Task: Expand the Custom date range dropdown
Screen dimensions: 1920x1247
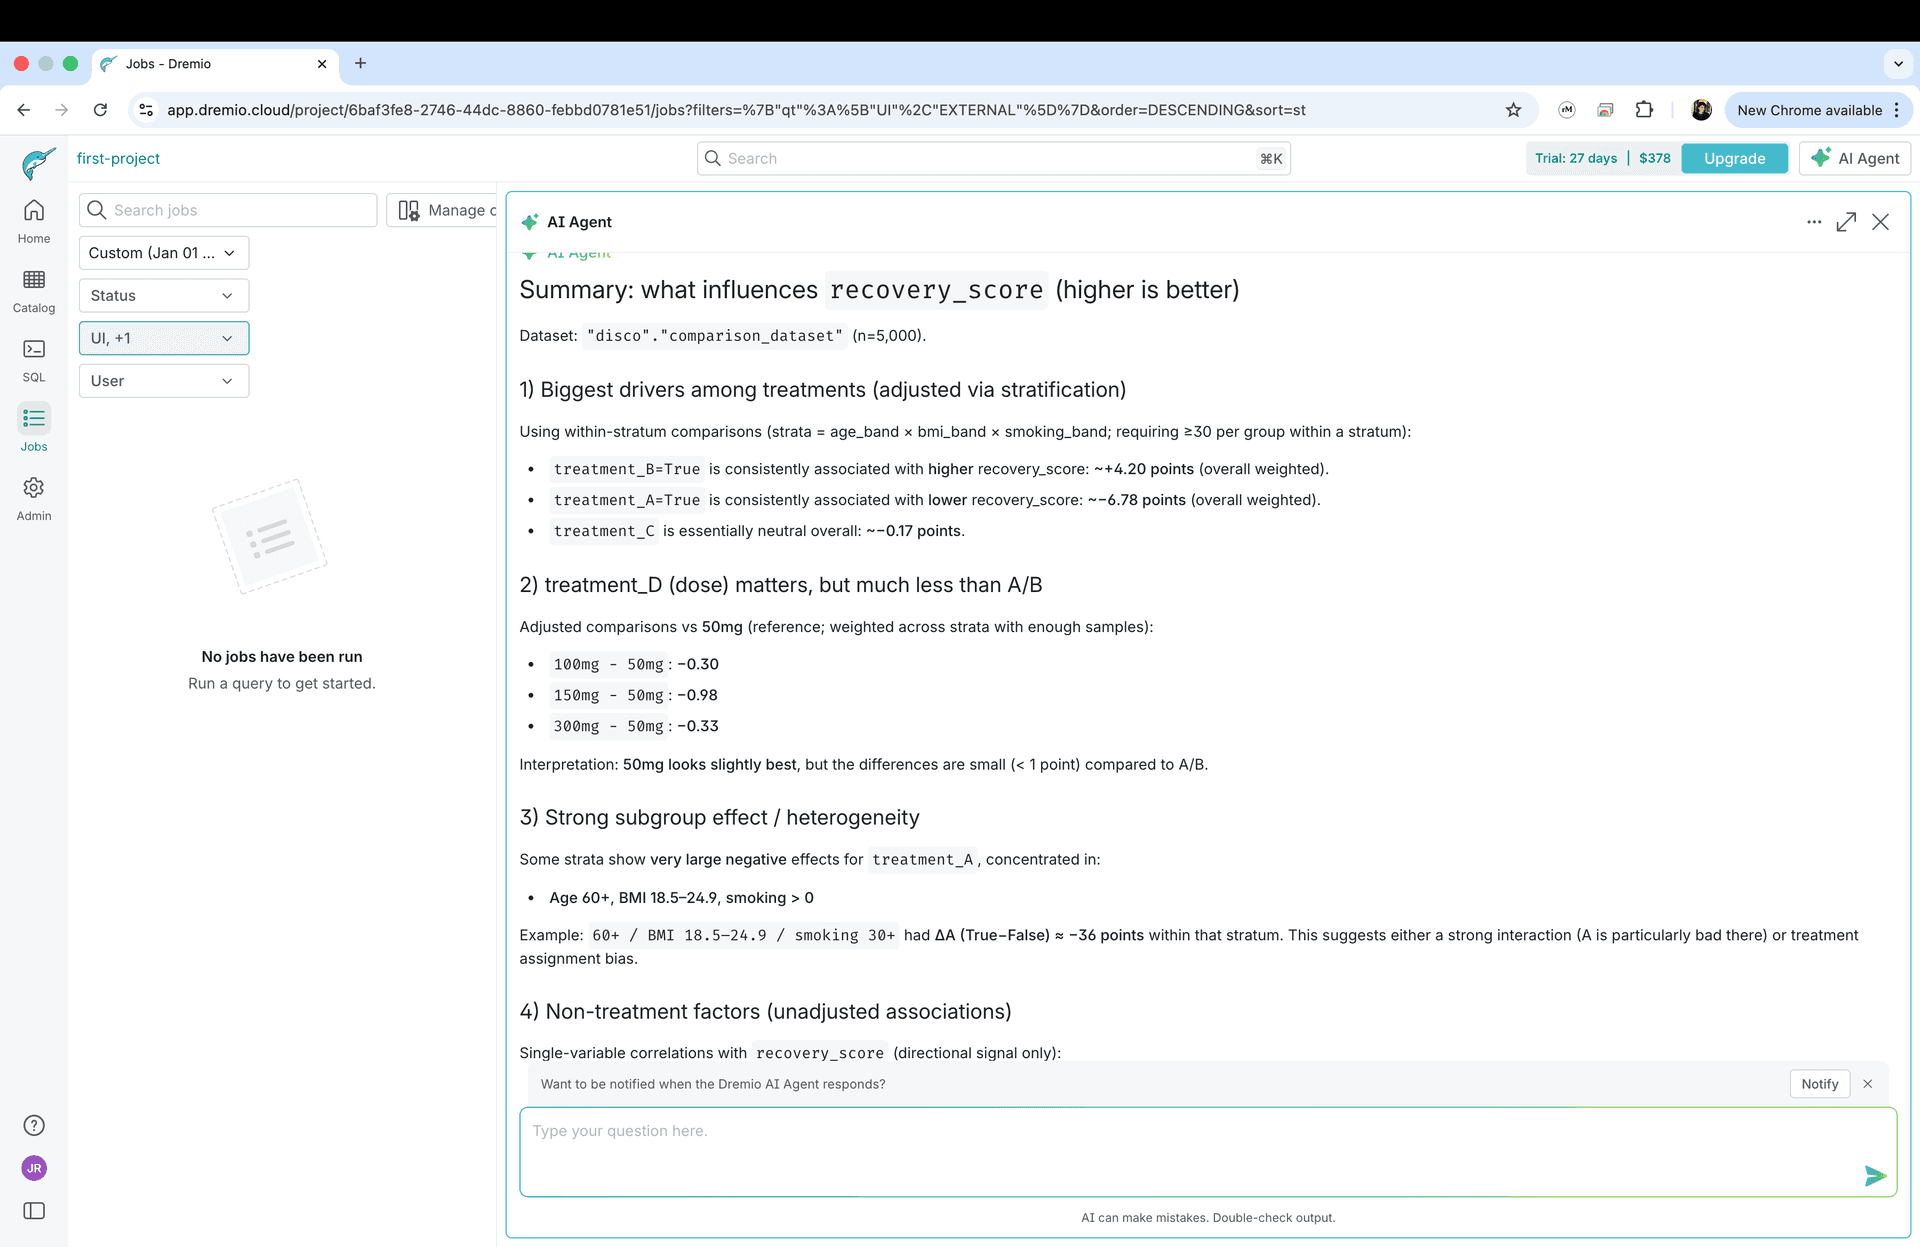Action: (163, 253)
